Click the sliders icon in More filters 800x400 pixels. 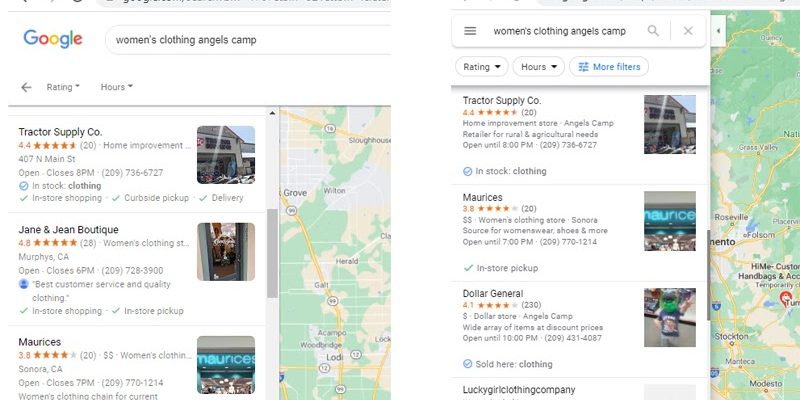click(584, 67)
